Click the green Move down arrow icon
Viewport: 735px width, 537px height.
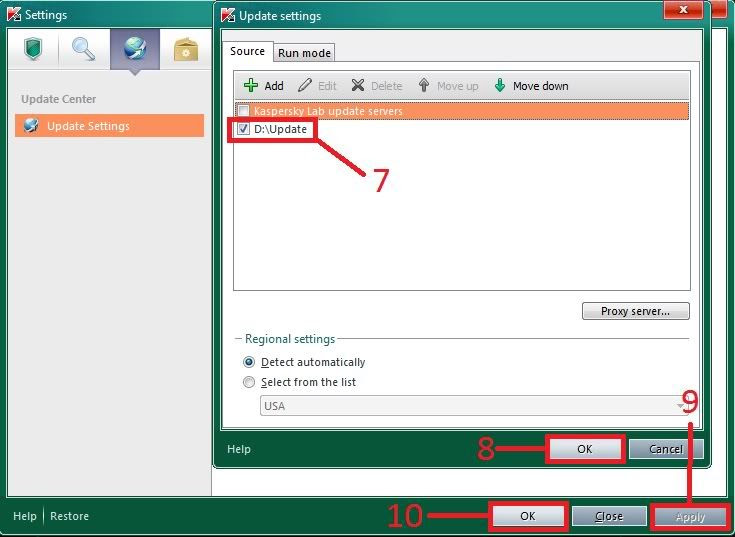(500, 85)
